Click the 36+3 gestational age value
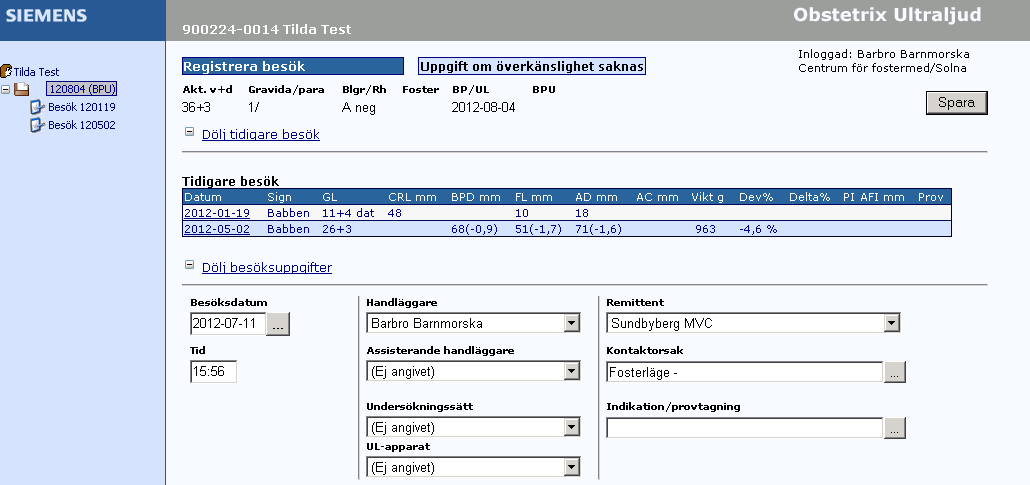The width and height of the screenshot is (1030, 485). pyautogui.click(x=196, y=108)
